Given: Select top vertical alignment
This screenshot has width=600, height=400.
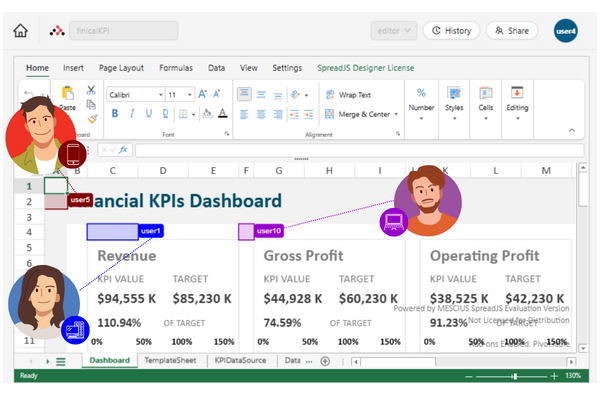Looking at the screenshot, I should (244, 94).
